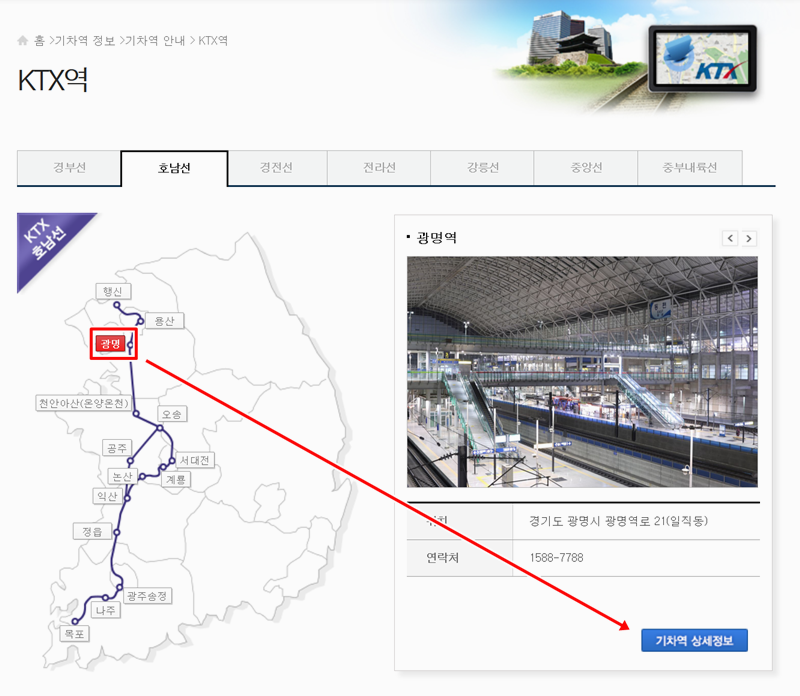The image size is (800, 696).
Task: Show previous station photo with left arrow
Action: pyautogui.click(x=730, y=238)
